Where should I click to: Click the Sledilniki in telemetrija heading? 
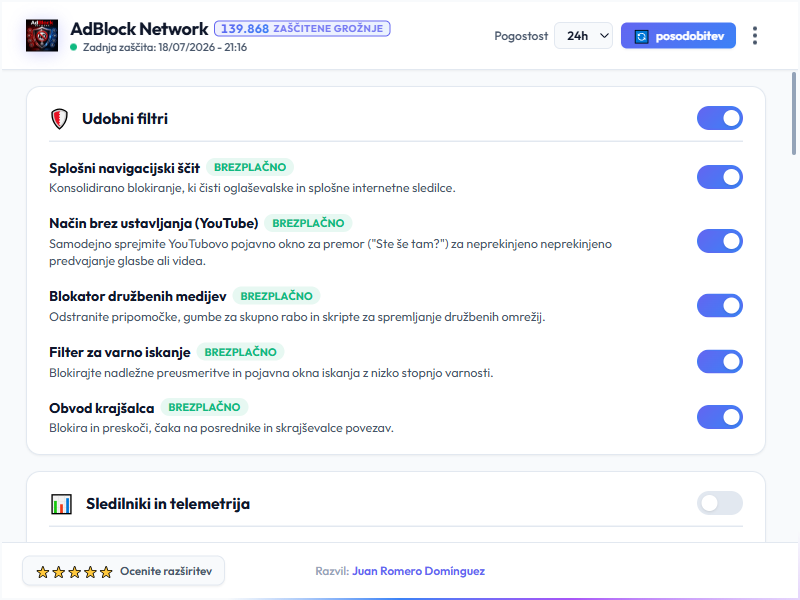pos(168,504)
